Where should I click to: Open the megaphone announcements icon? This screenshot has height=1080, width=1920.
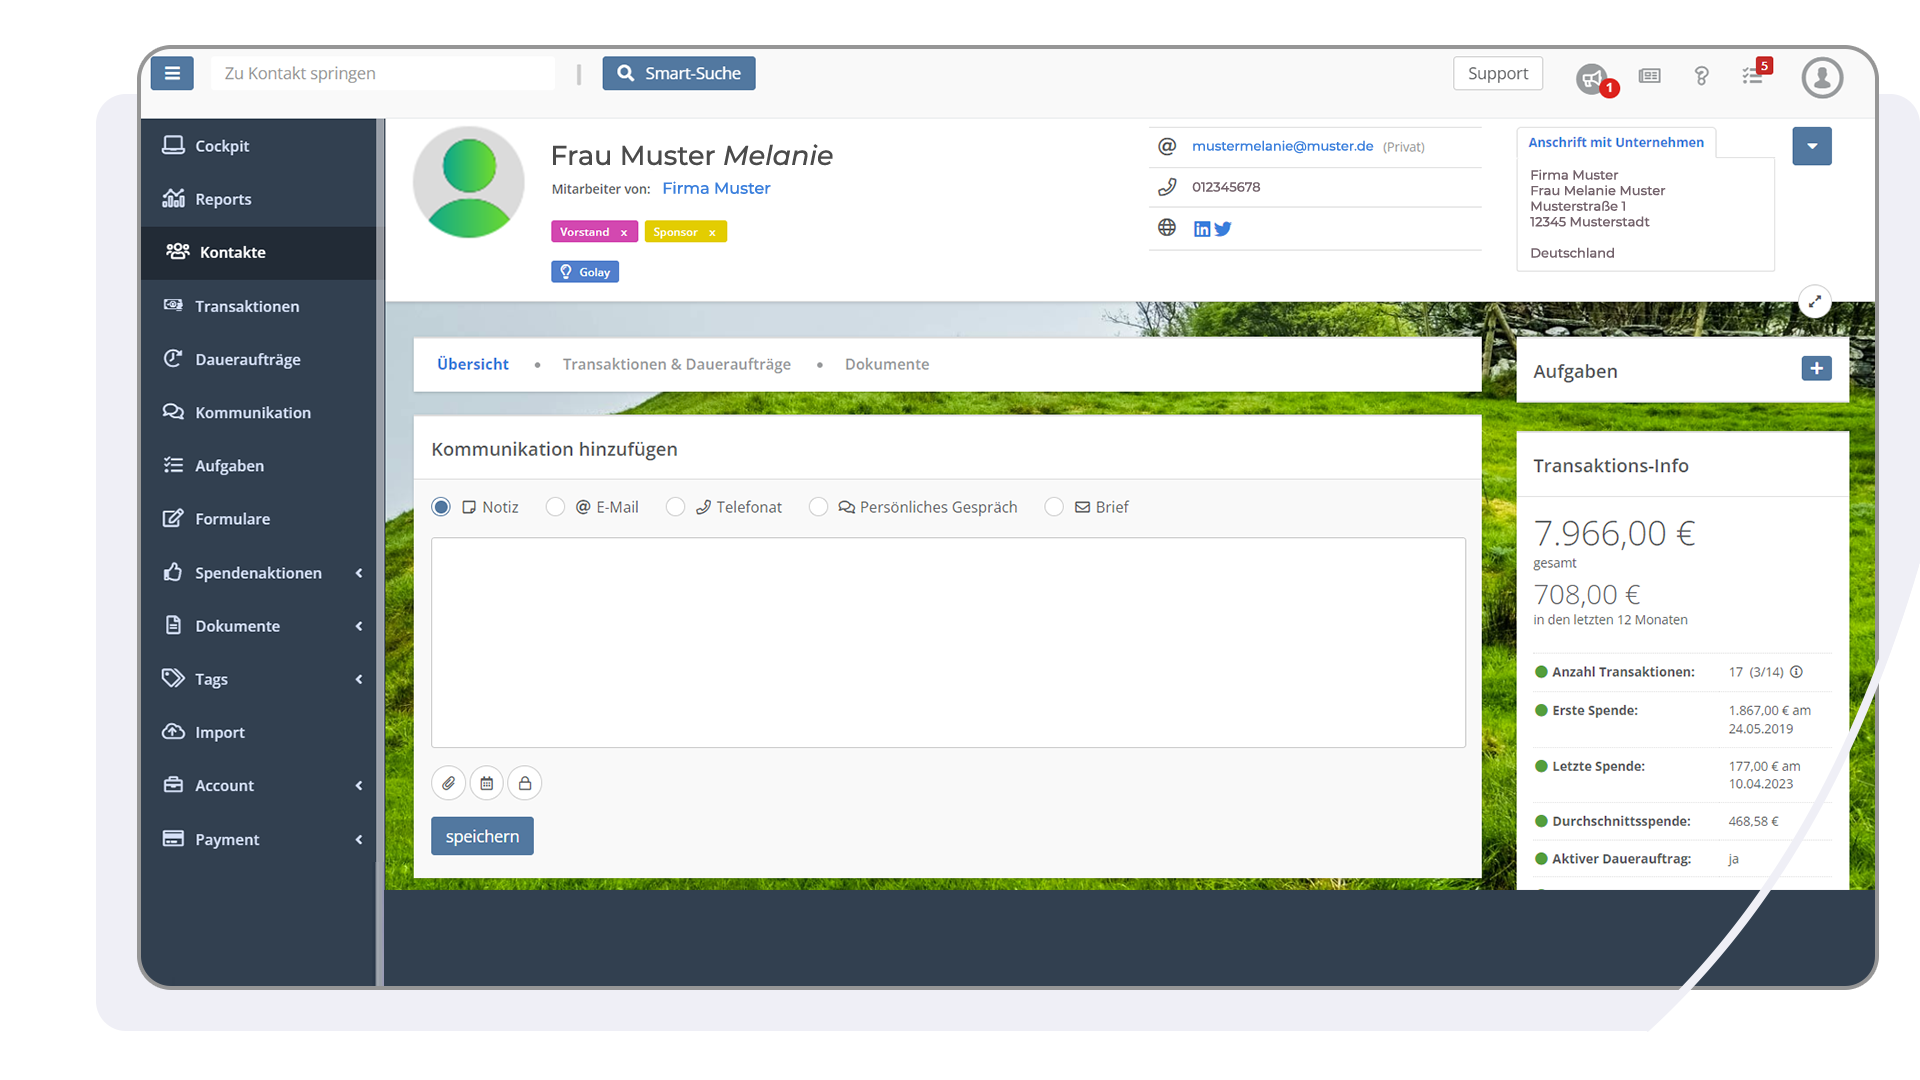coord(1591,77)
